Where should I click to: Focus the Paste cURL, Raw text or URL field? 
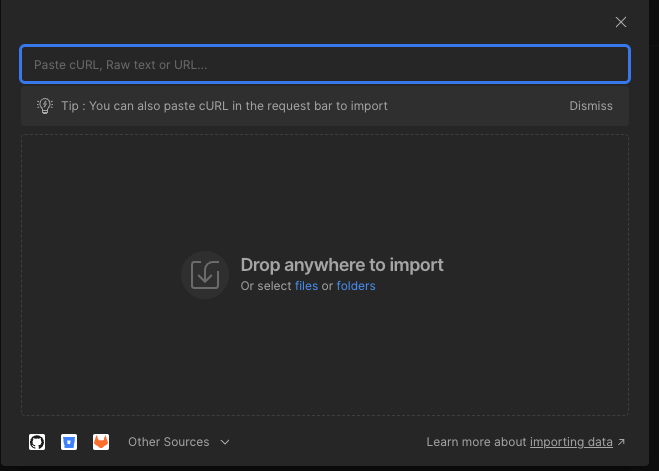[x=324, y=64]
